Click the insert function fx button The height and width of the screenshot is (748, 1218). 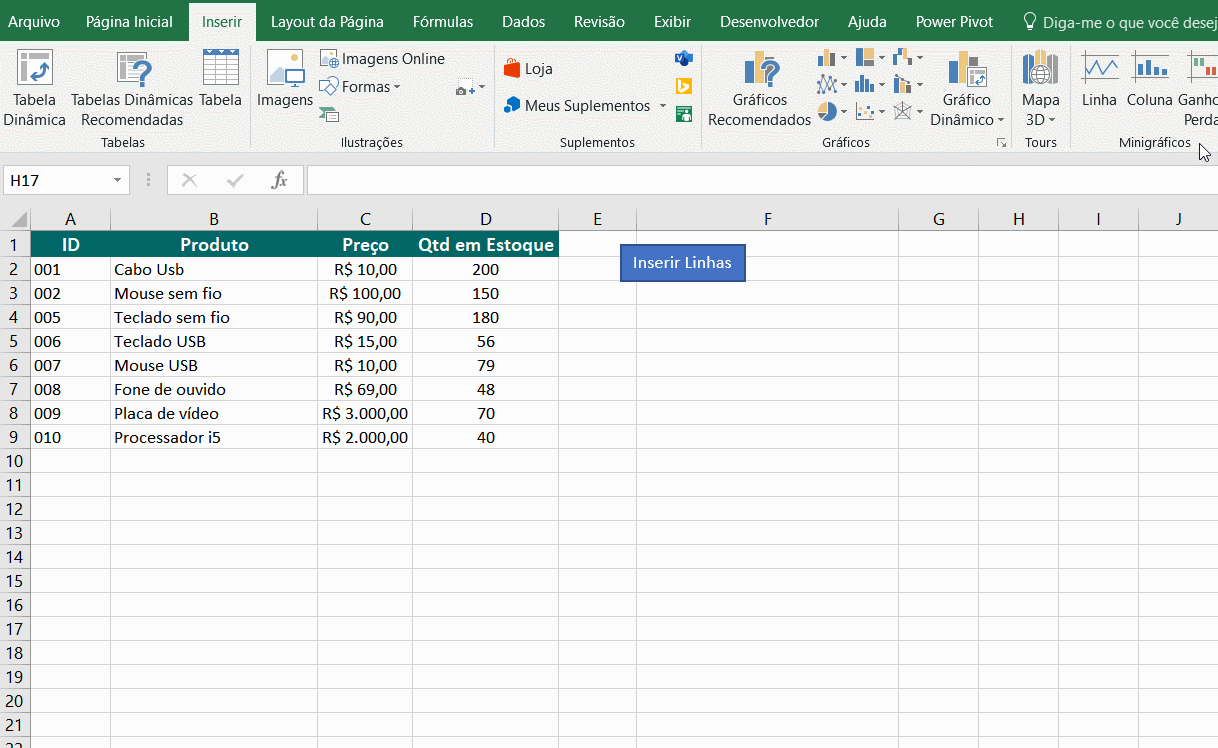[280, 180]
